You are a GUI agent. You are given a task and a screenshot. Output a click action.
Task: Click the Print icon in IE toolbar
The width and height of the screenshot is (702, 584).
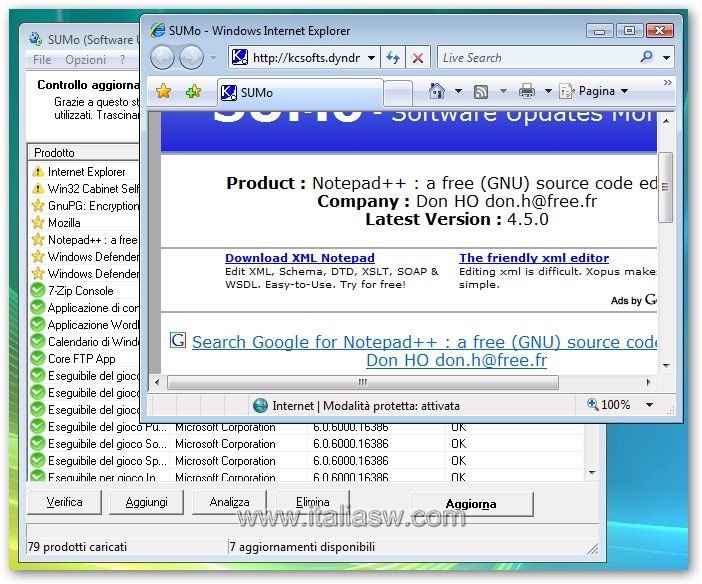pos(526,91)
